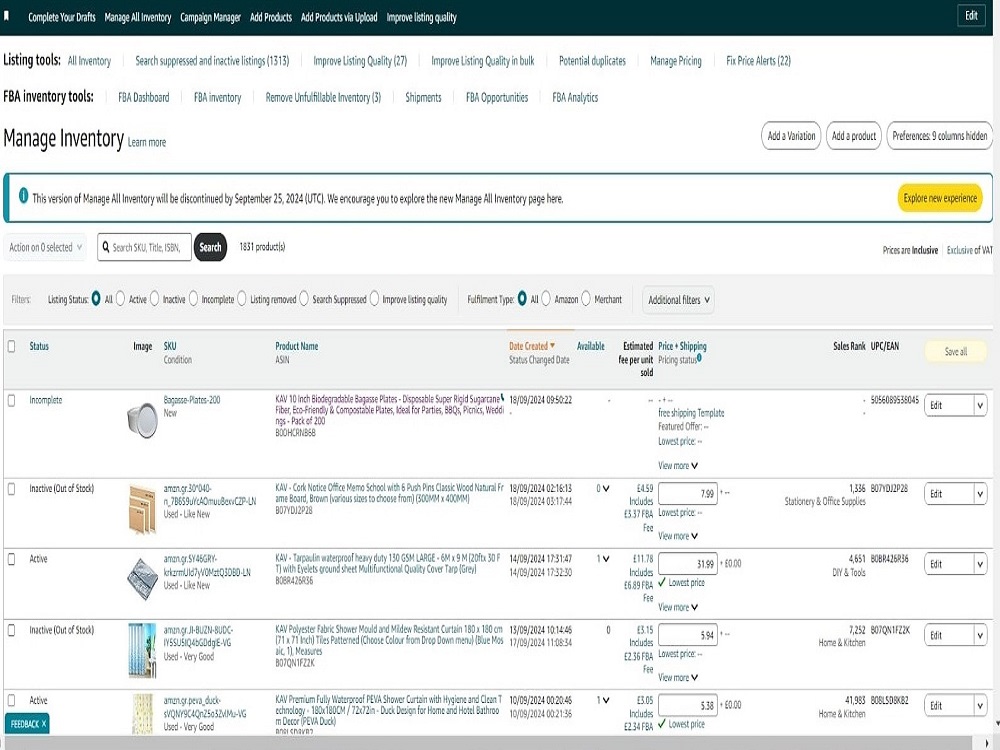Click the magnifier icon in search box
This screenshot has height=750, width=1000.
pyautogui.click(x=106, y=247)
